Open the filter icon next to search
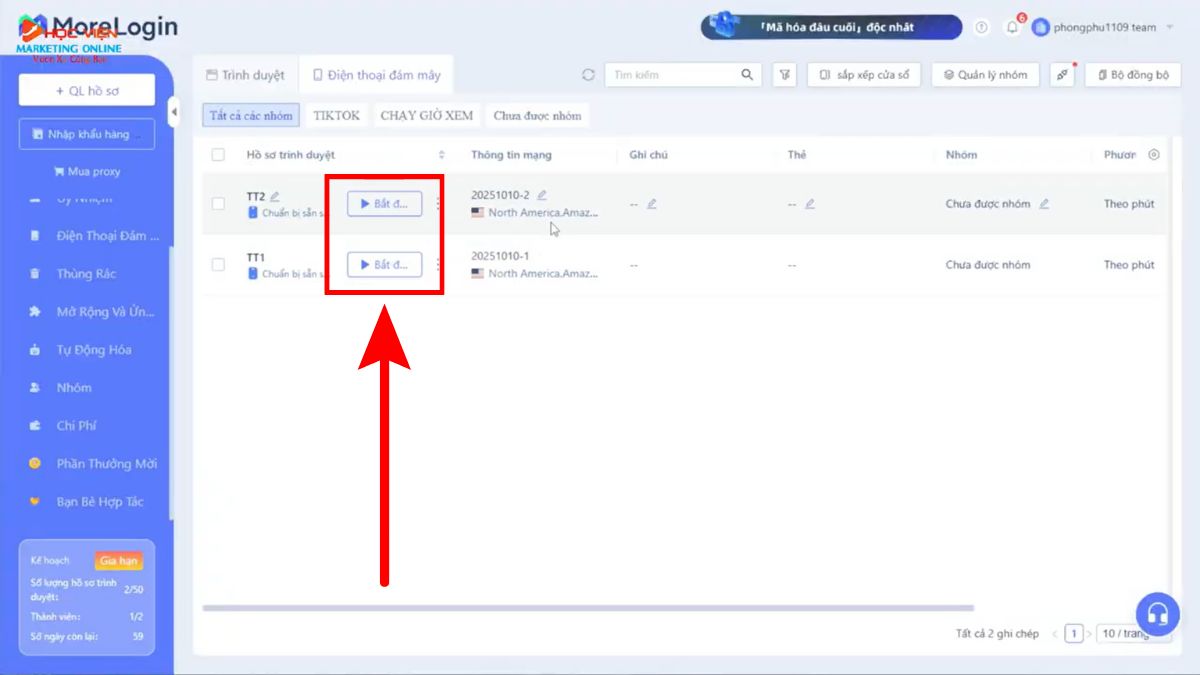Viewport: 1200px width, 675px height. (x=785, y=75)
